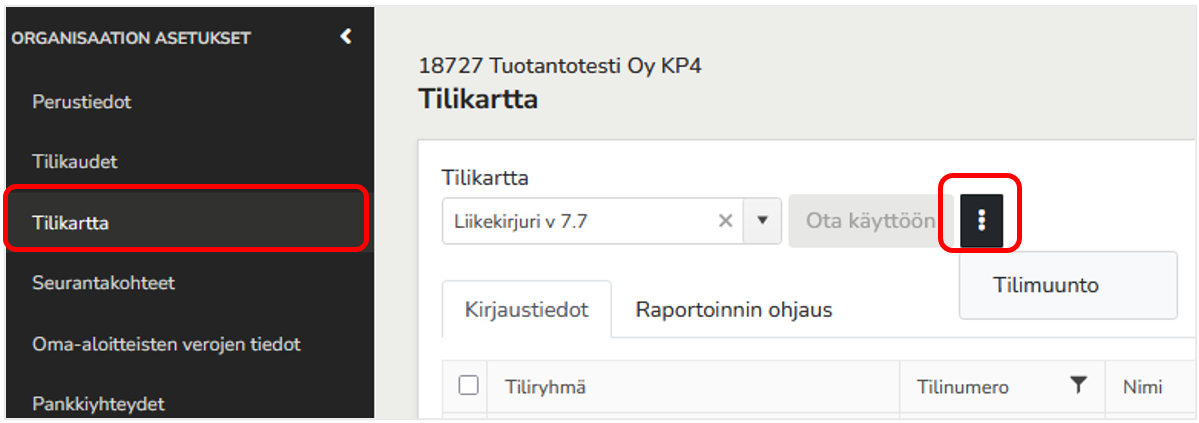The width and height of the screenshot is (1199, 423).
Task: Go to Tilikaudet settings
Action: [74, 162]
